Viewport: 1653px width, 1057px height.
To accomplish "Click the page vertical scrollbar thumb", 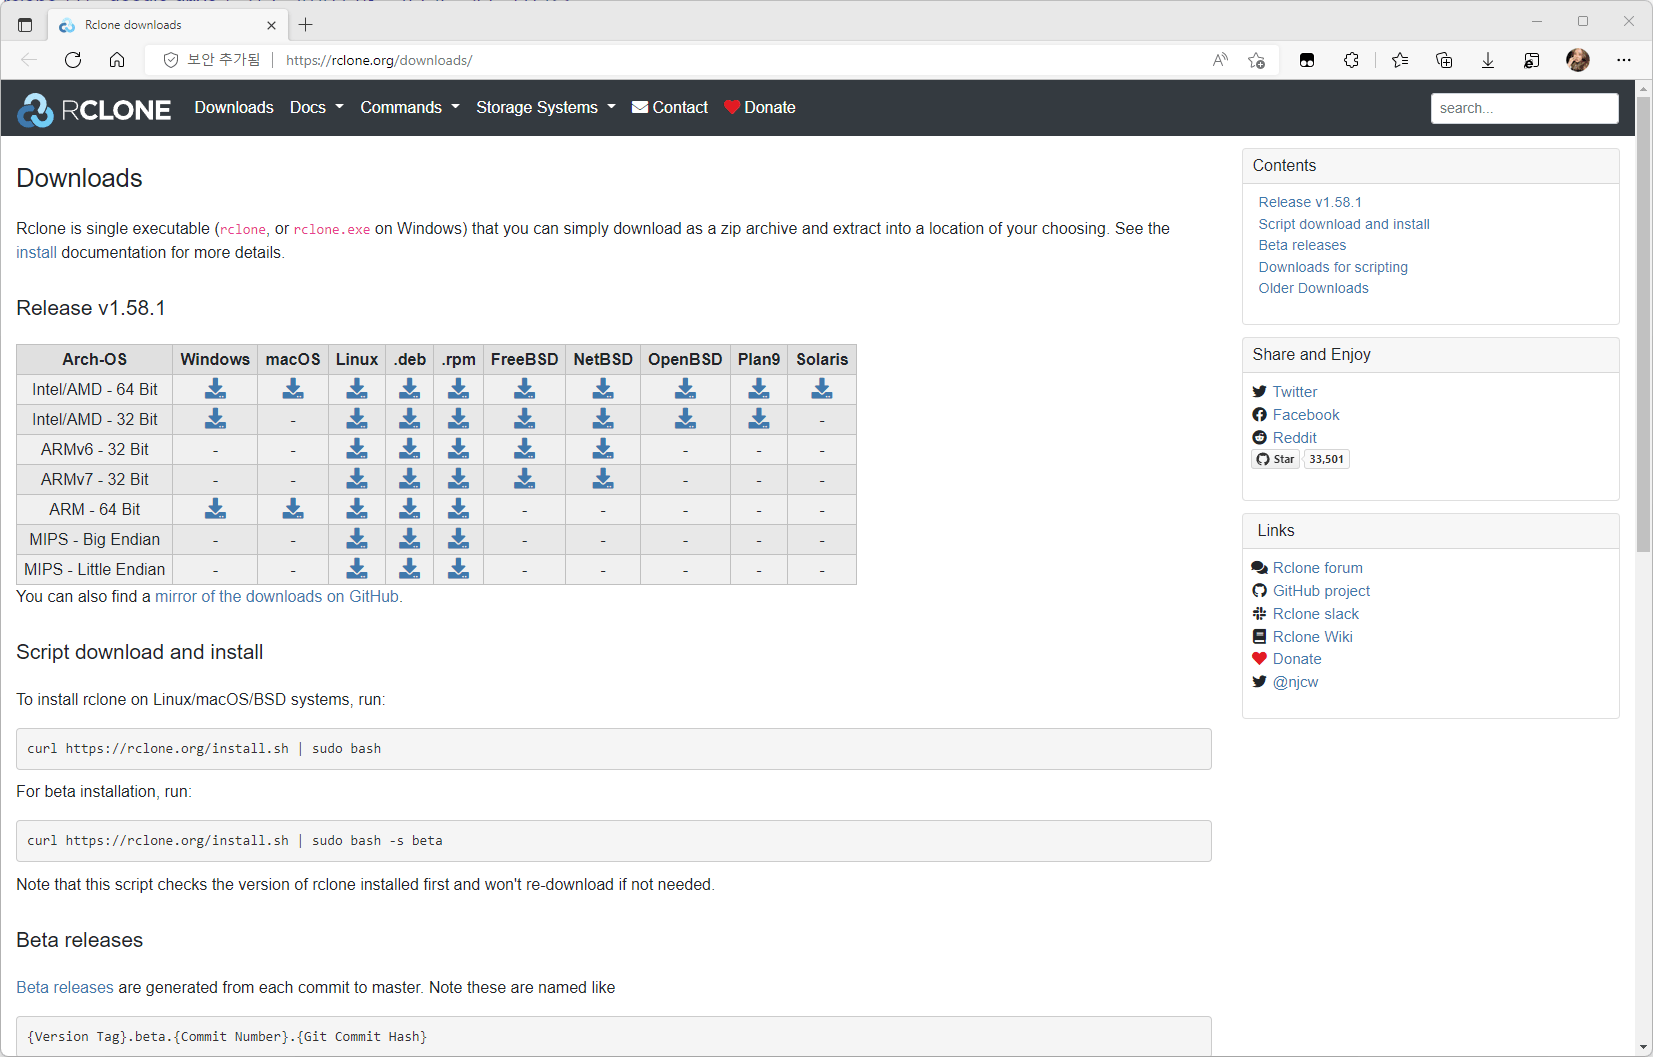I will pyautogui.click(x=1643, y=324).
